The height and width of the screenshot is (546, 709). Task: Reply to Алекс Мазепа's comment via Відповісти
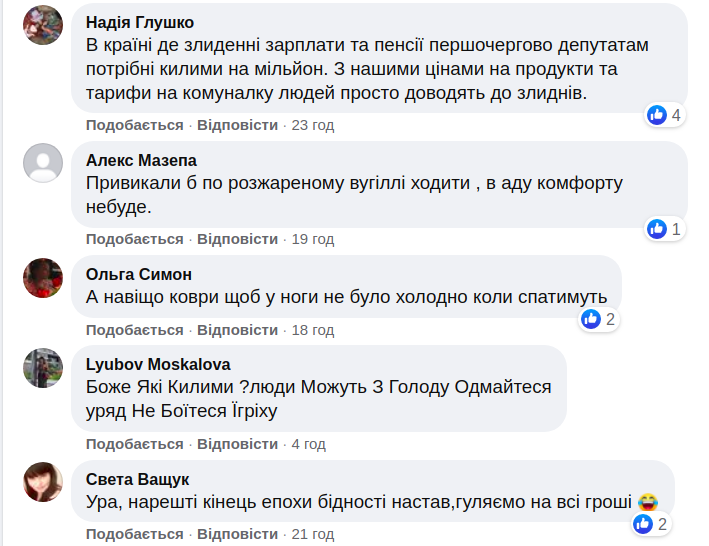coord(237,239)
